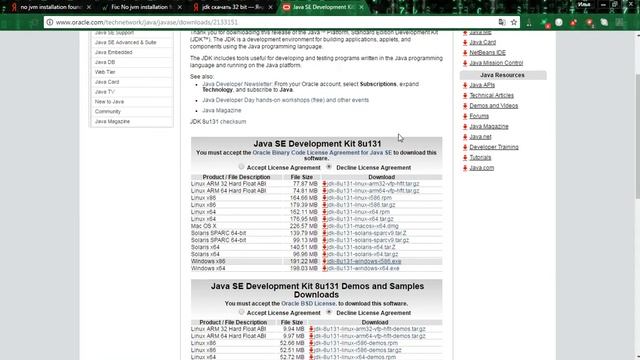
Task: Click the red arrow icon beside Demos and Videos
Action: click(x=465, y=106)
